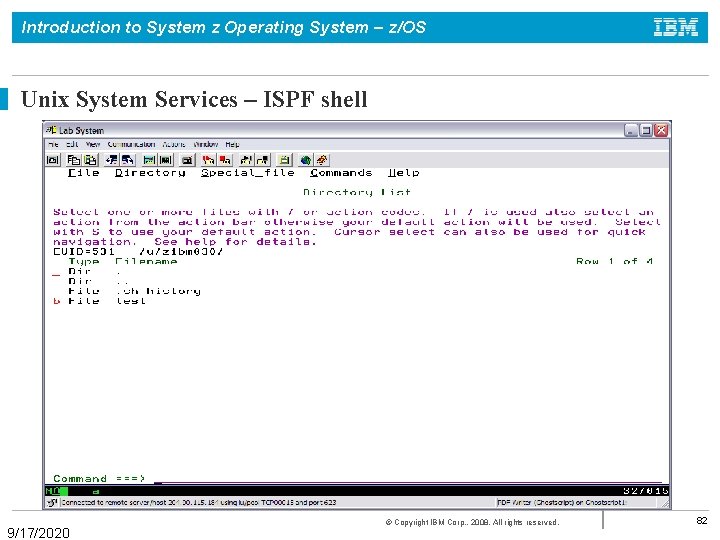Click the first red macro record icon
This screenshot has height=540, width=720.
pyautogui.click(x=208, y=160)
